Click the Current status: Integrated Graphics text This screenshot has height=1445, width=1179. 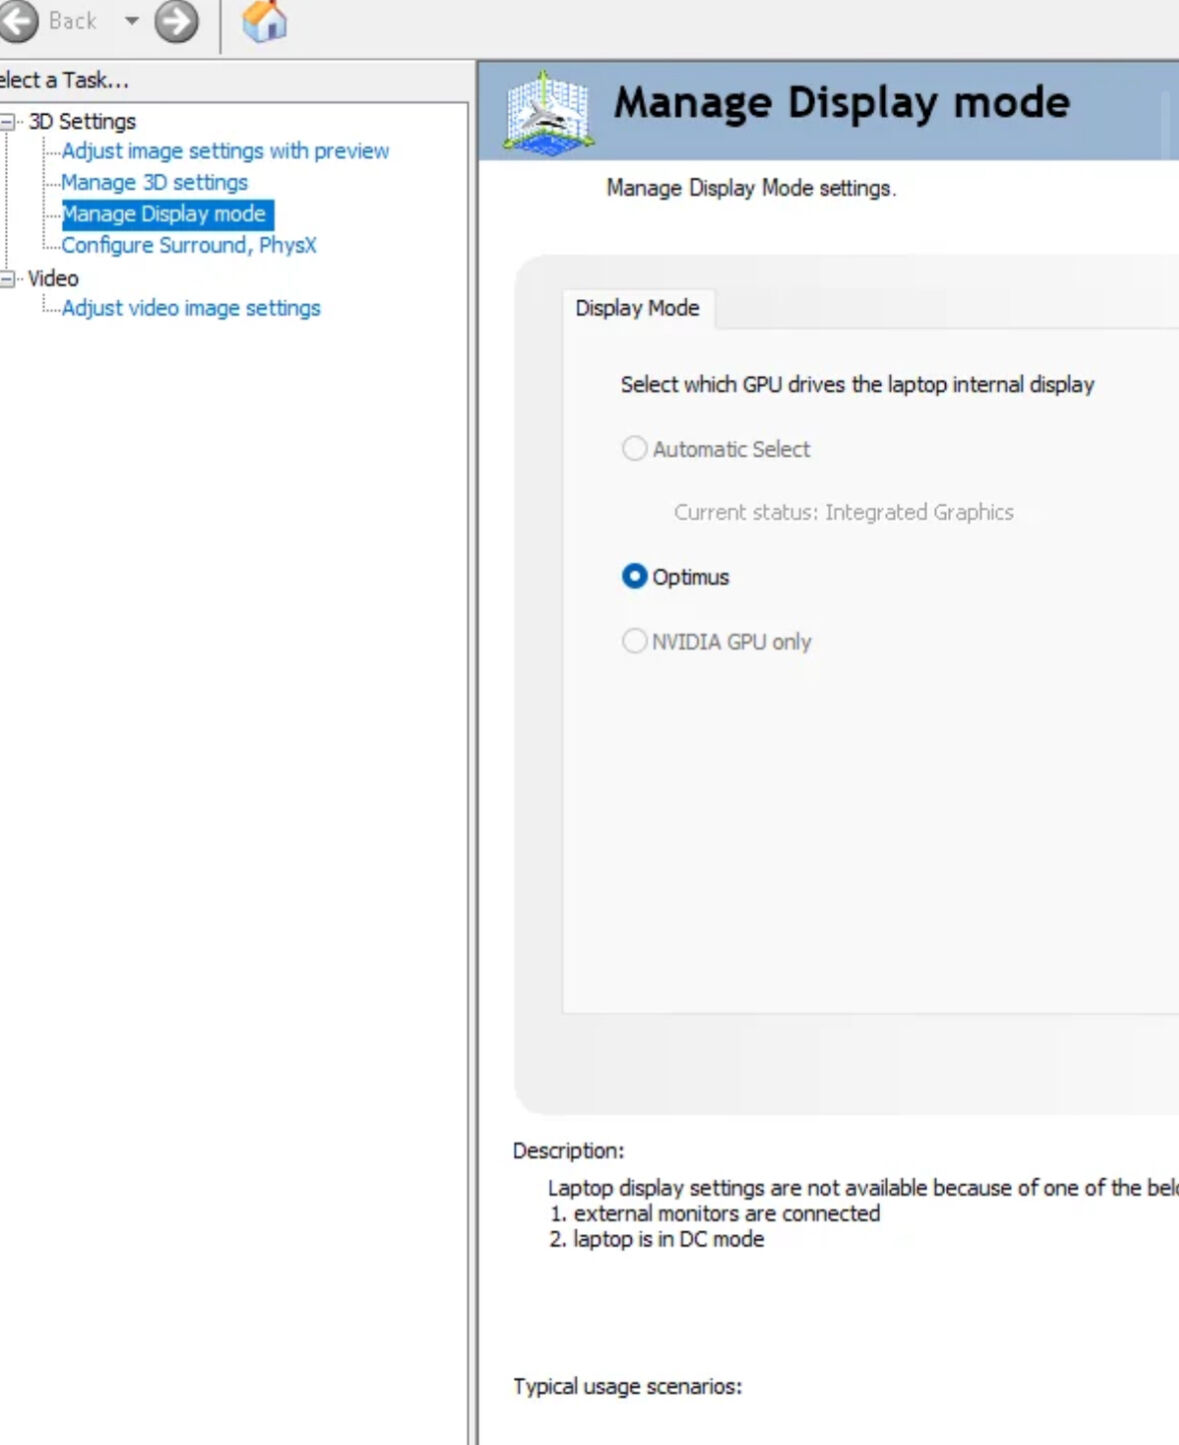(844, 512)
